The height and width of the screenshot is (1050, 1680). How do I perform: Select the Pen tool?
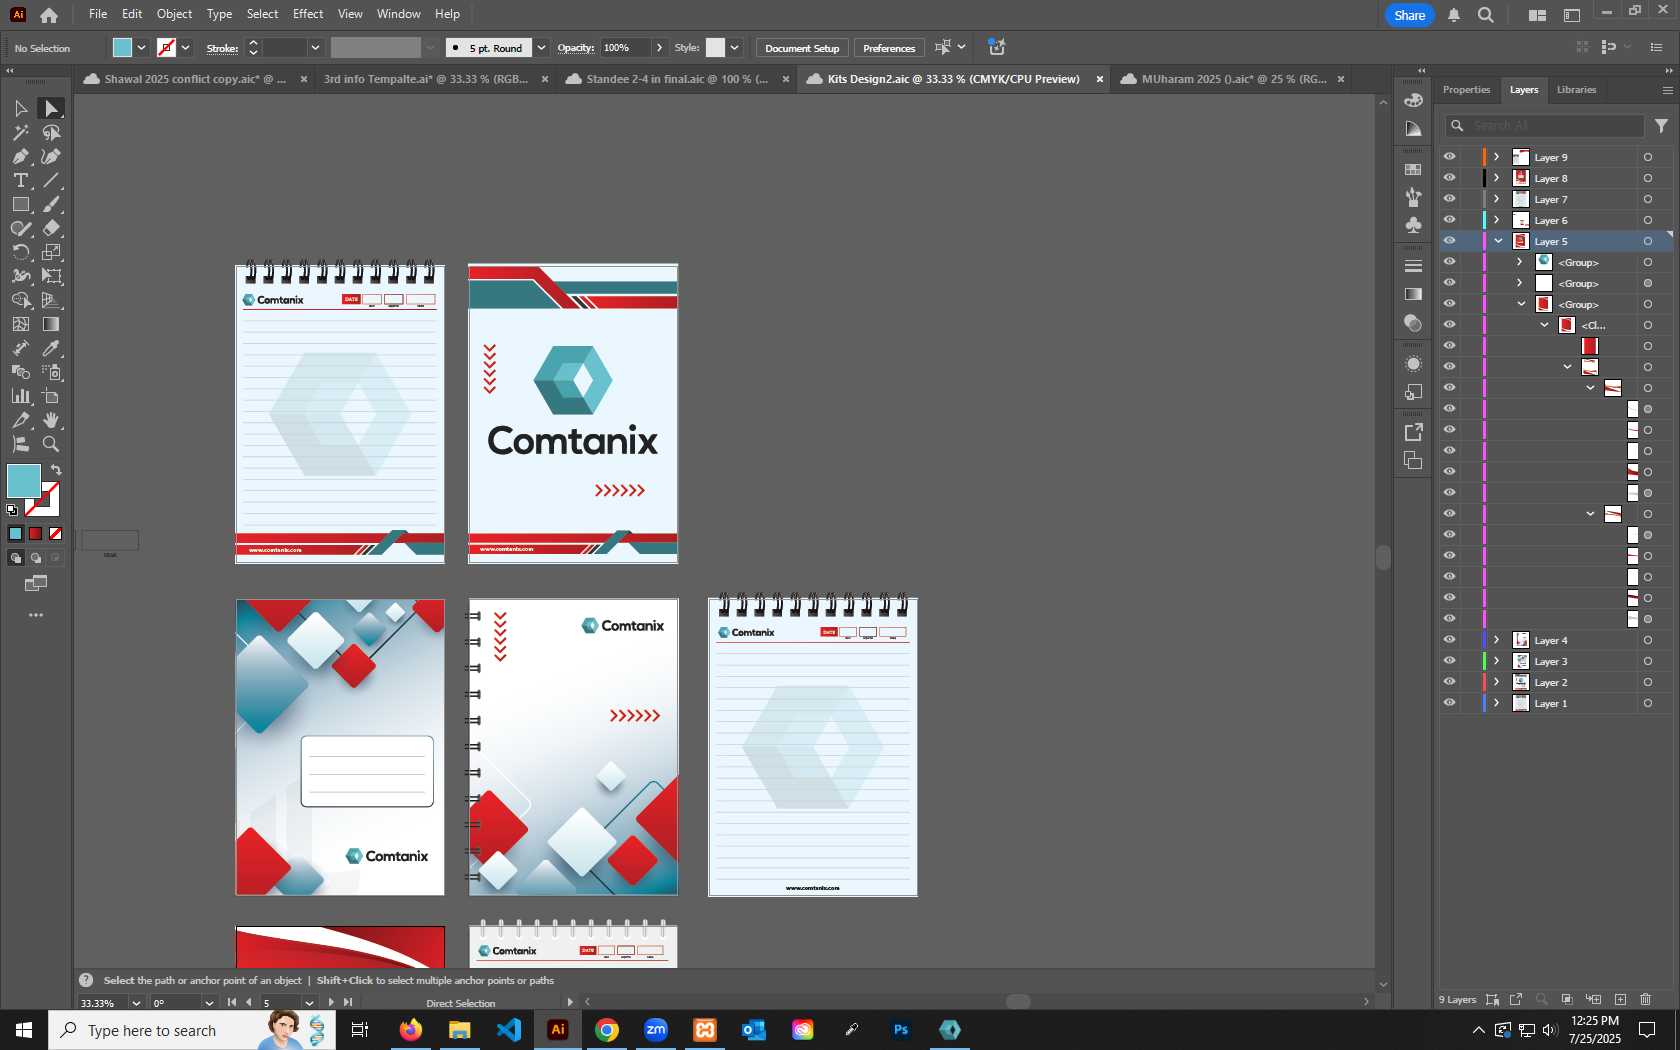(20, 156)
